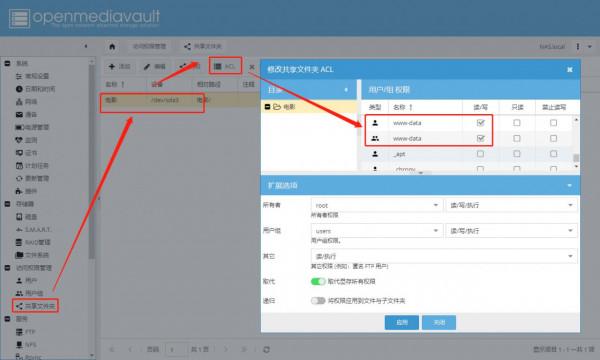Toggle read-only for www-data user row
Screen dimensions: 600x360
pos(517,123)
